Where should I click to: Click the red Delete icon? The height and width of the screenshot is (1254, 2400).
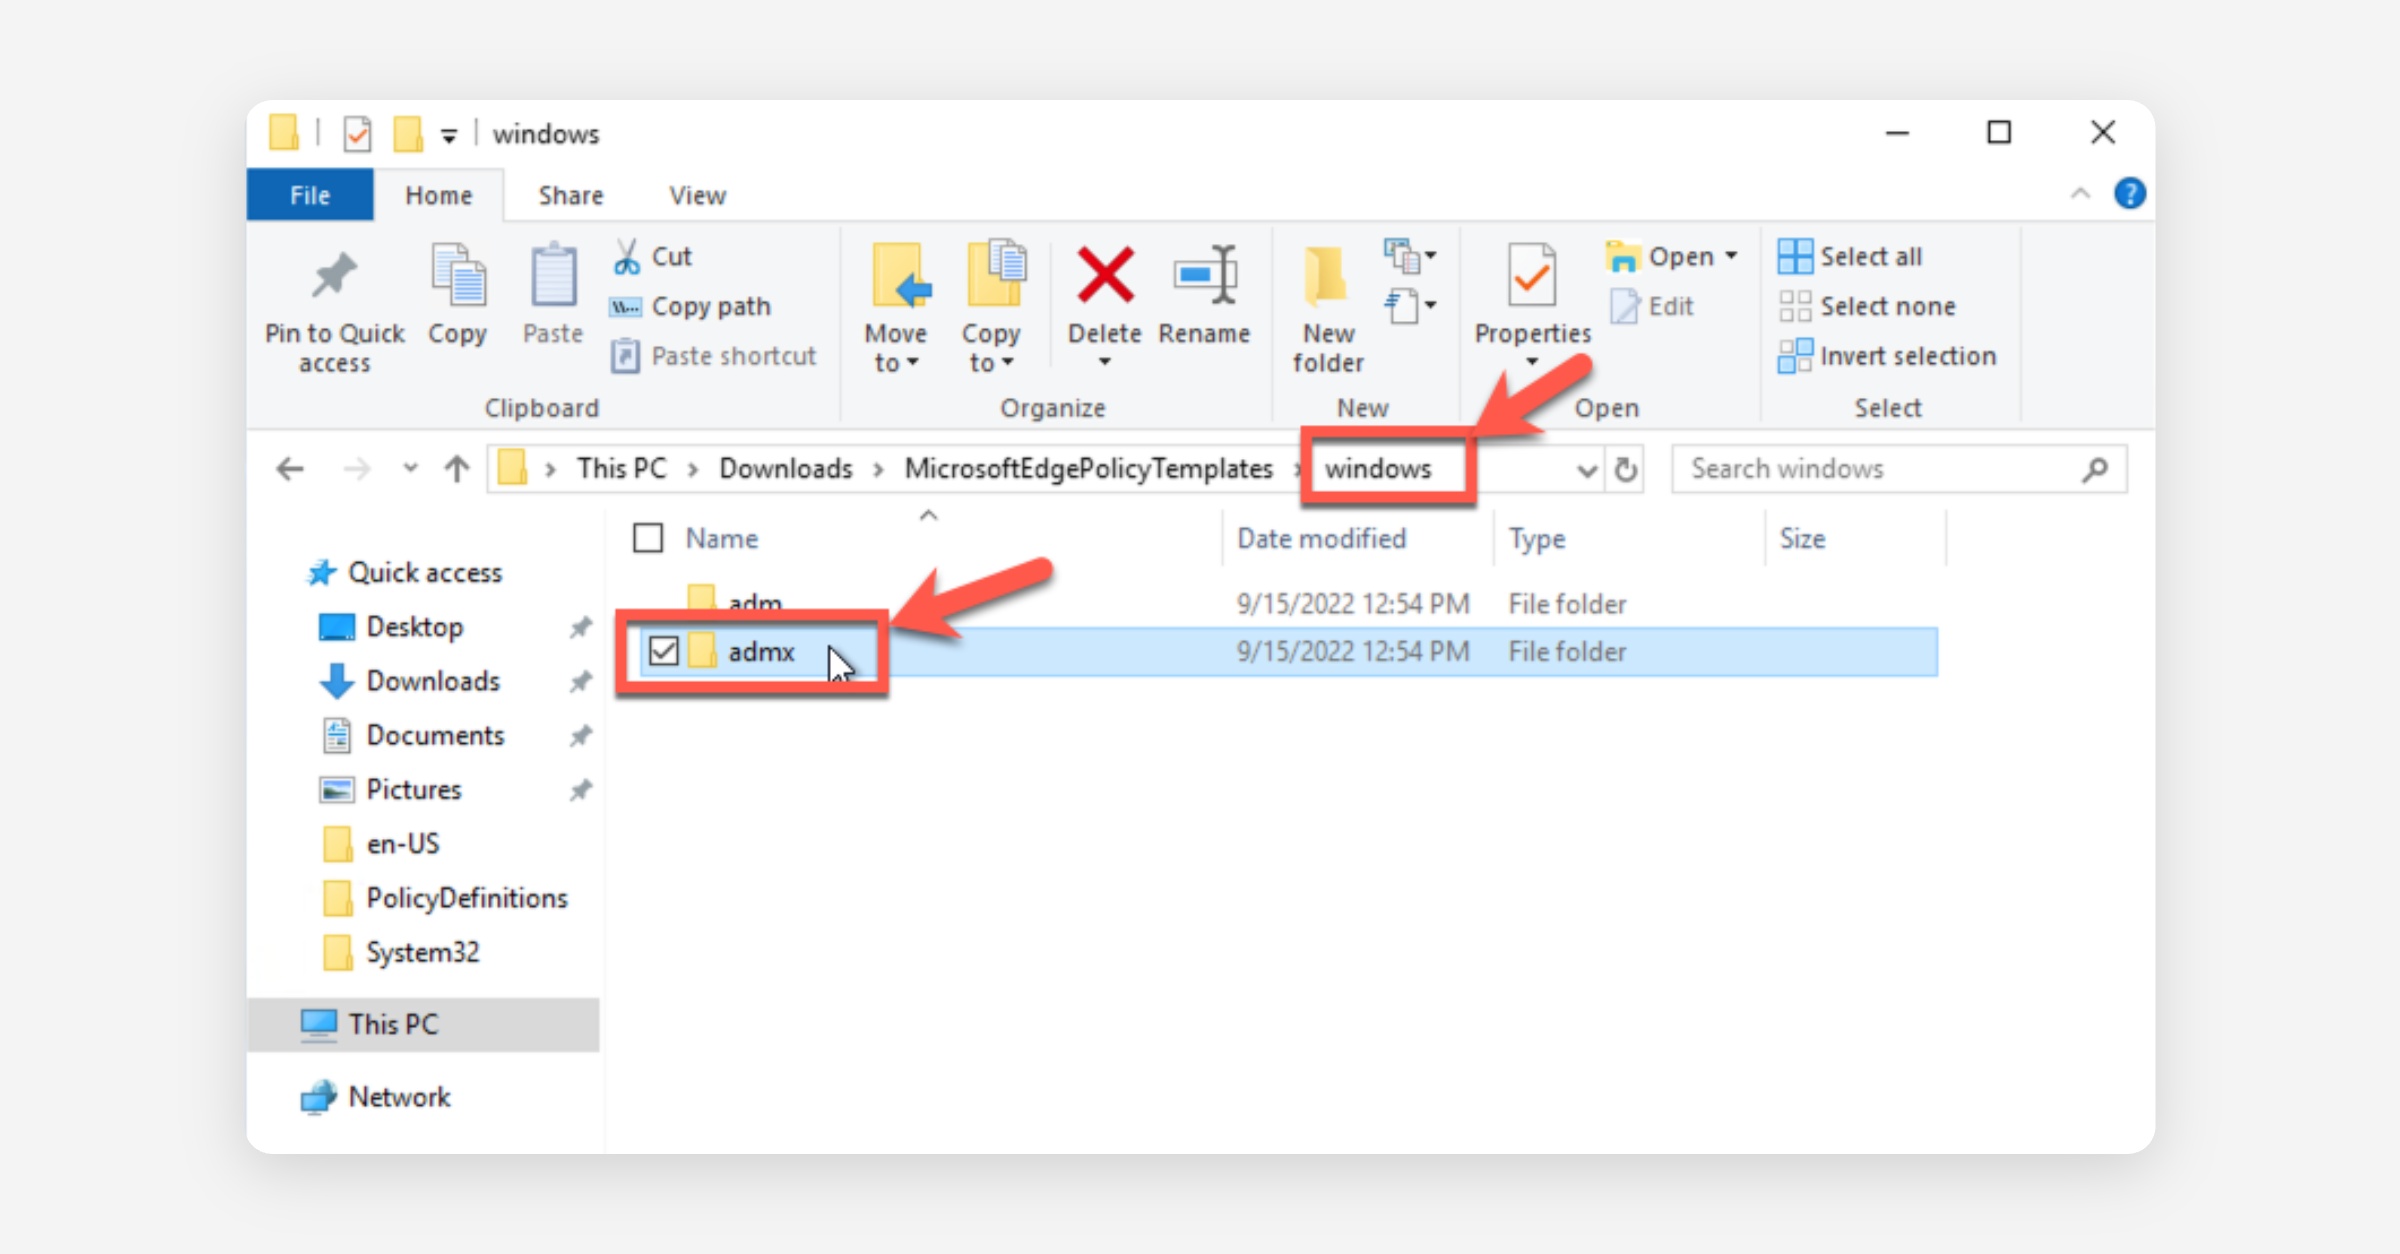click(1104, 275)
